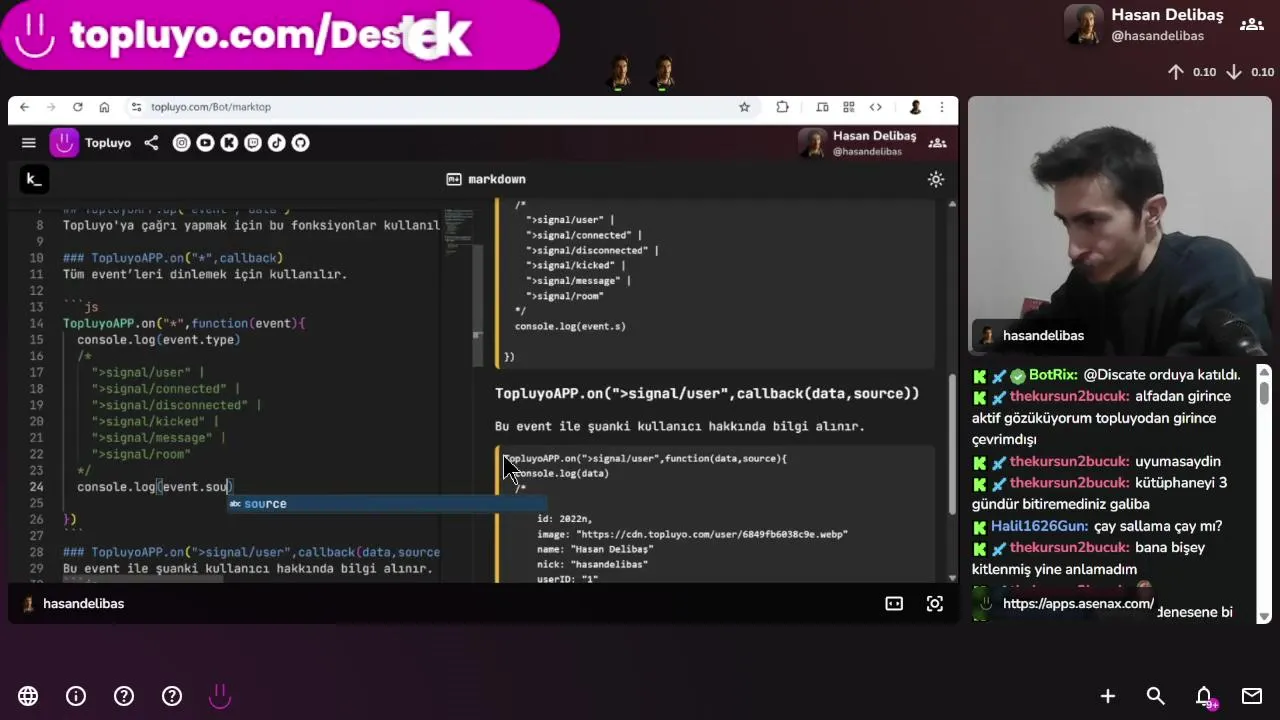Open the Twitch social link
1280x720 pixels.
(x=253, y=143)
